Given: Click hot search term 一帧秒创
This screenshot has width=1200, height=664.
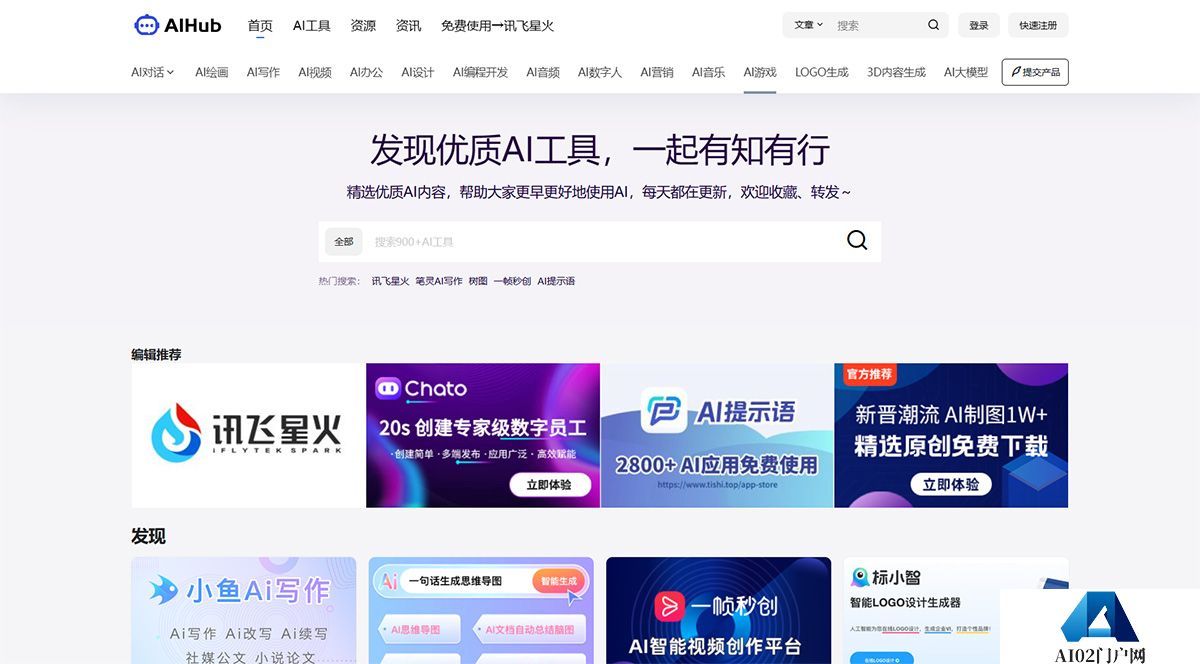Looking at the screenshot, I should (513, 281).
